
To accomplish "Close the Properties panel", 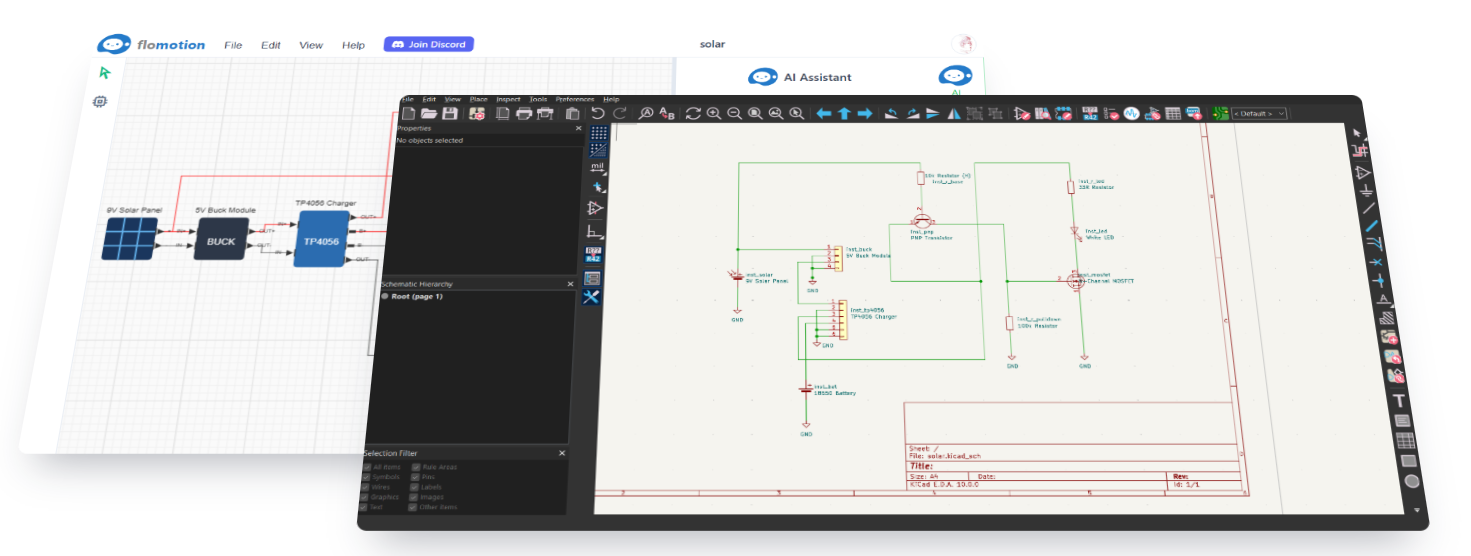I will 578,128.
